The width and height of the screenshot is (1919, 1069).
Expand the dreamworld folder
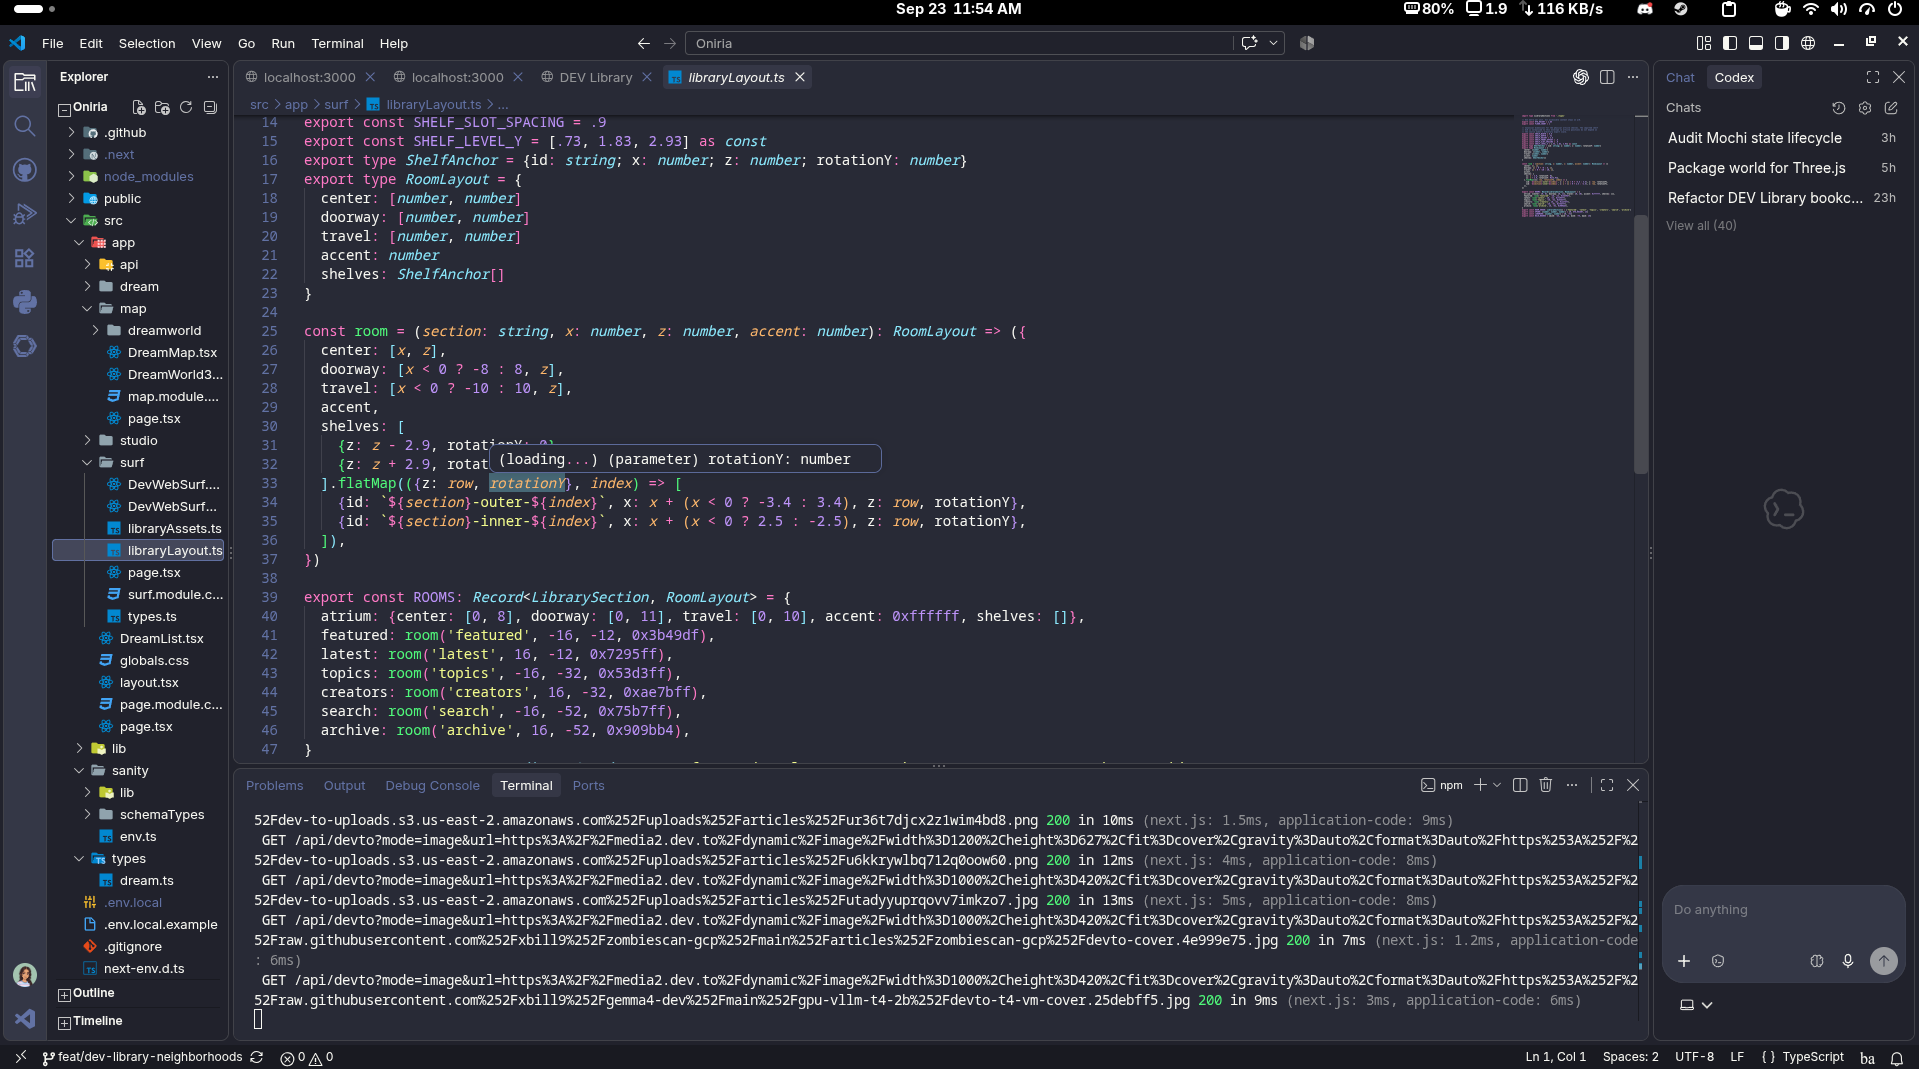click(95, 331)
